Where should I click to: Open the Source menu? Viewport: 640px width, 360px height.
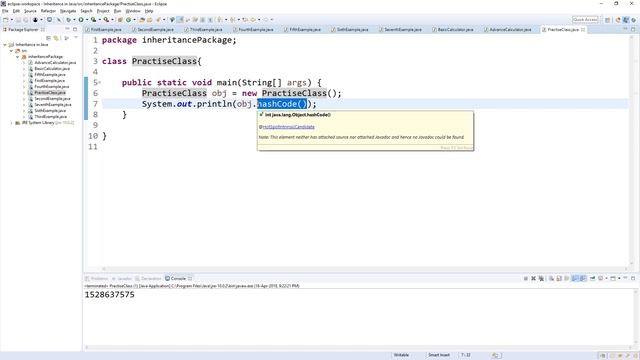coord(30,11)
